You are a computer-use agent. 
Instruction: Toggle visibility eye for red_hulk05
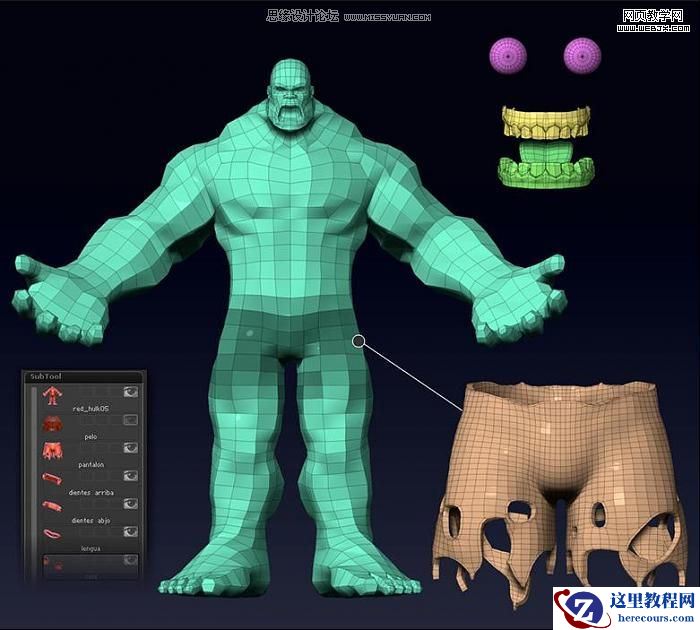pyautogui.click(x=130, y=392)
